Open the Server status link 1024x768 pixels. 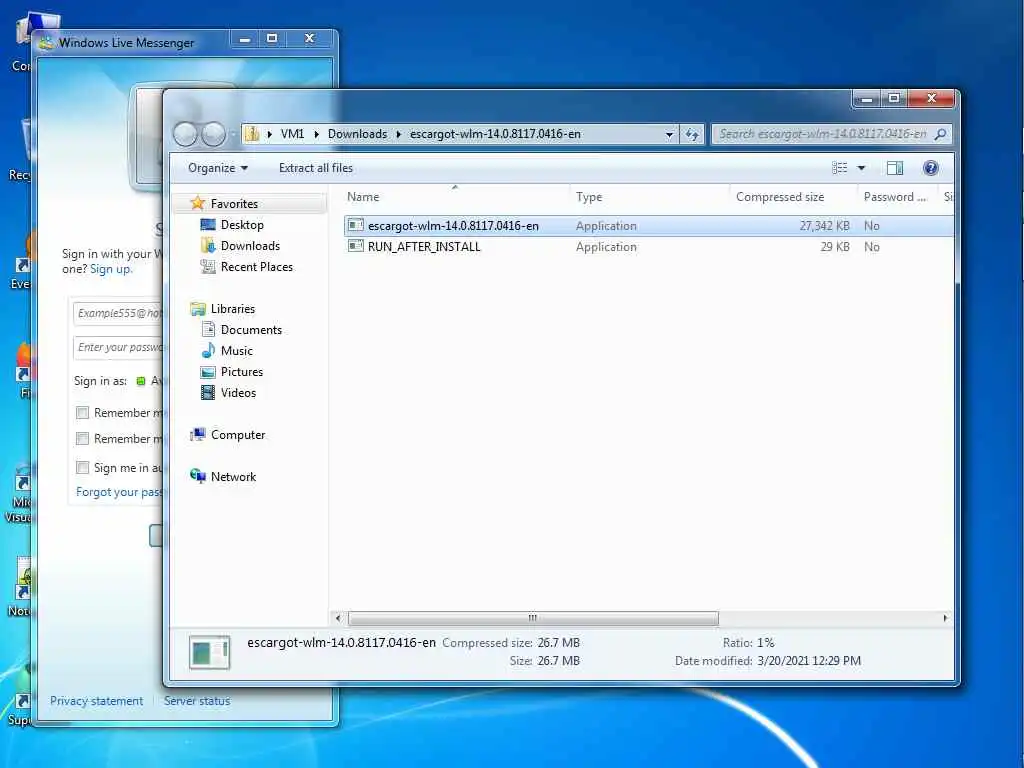point(197,701)
